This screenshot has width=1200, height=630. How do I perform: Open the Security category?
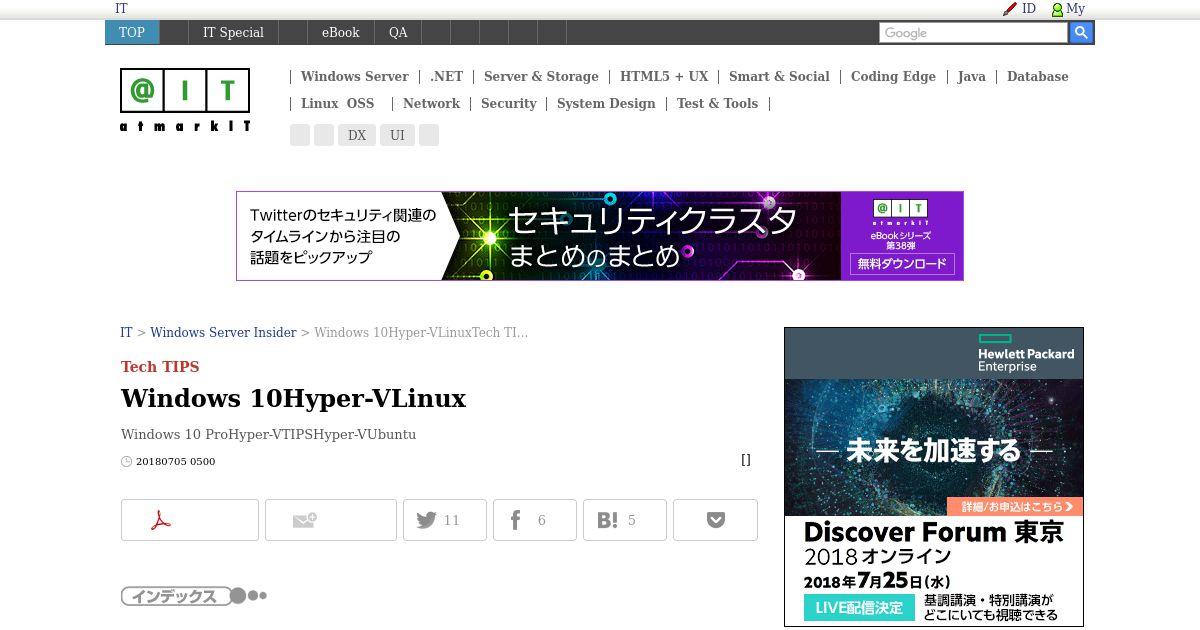point(508,103)
